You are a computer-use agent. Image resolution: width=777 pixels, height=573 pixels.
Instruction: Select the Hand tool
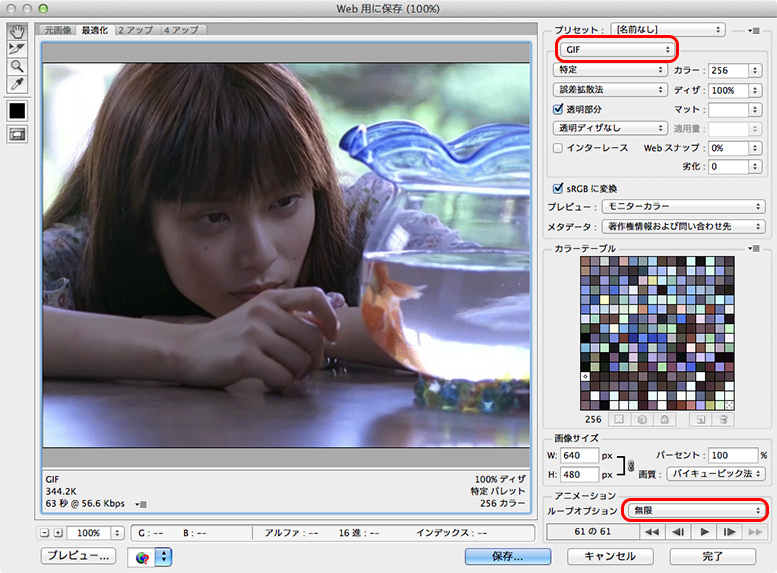[17, 33]
